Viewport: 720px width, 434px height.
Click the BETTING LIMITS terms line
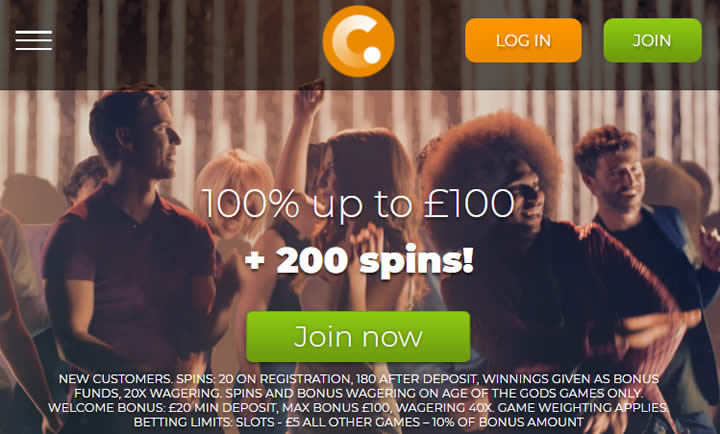tap(359, 422)
